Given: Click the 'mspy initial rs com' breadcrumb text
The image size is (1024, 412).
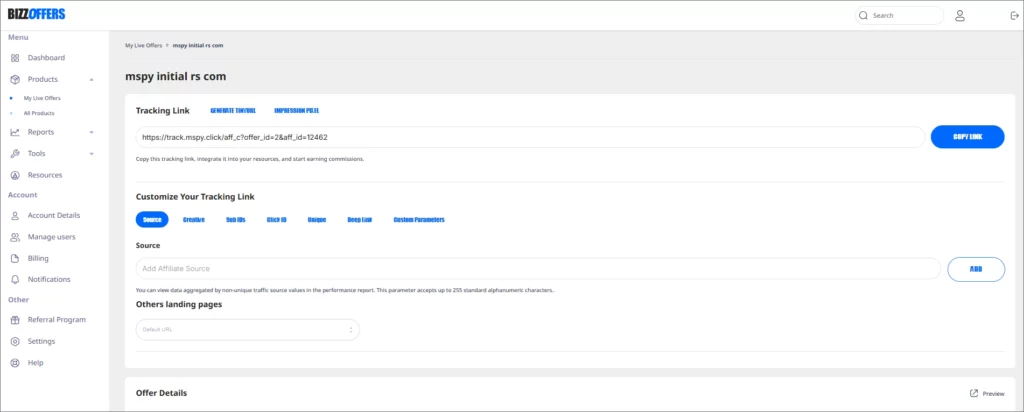Looking at the screenshot, I should tap(199, 46).
